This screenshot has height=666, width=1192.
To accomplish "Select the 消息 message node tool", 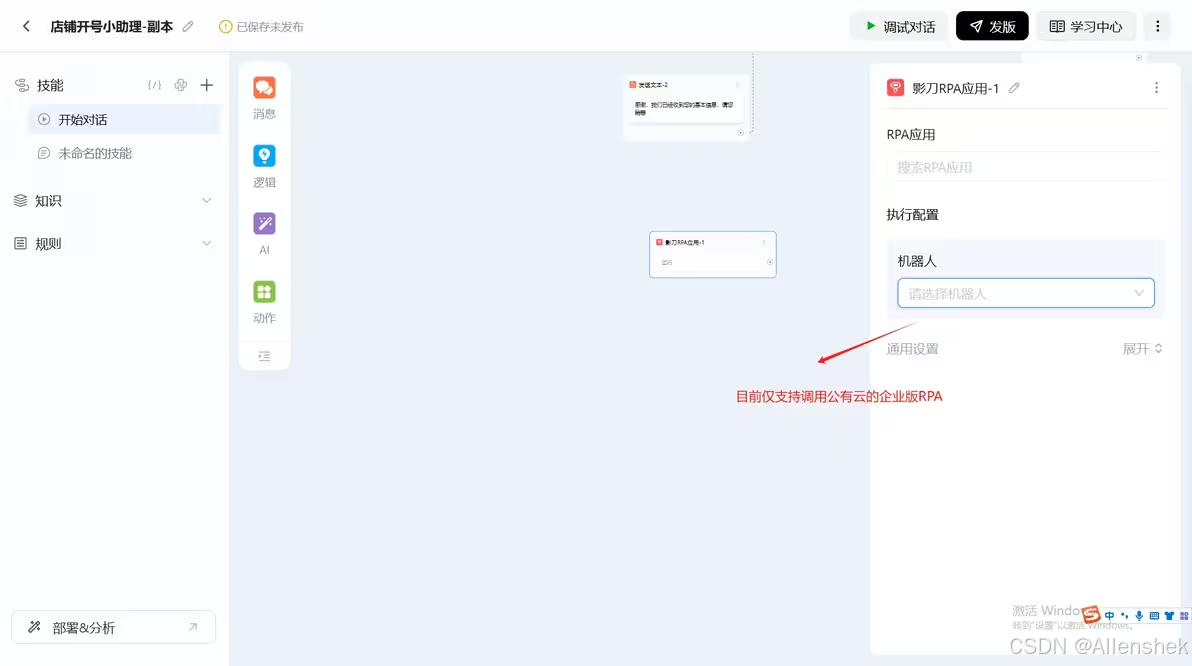I will tap(265, 98).
